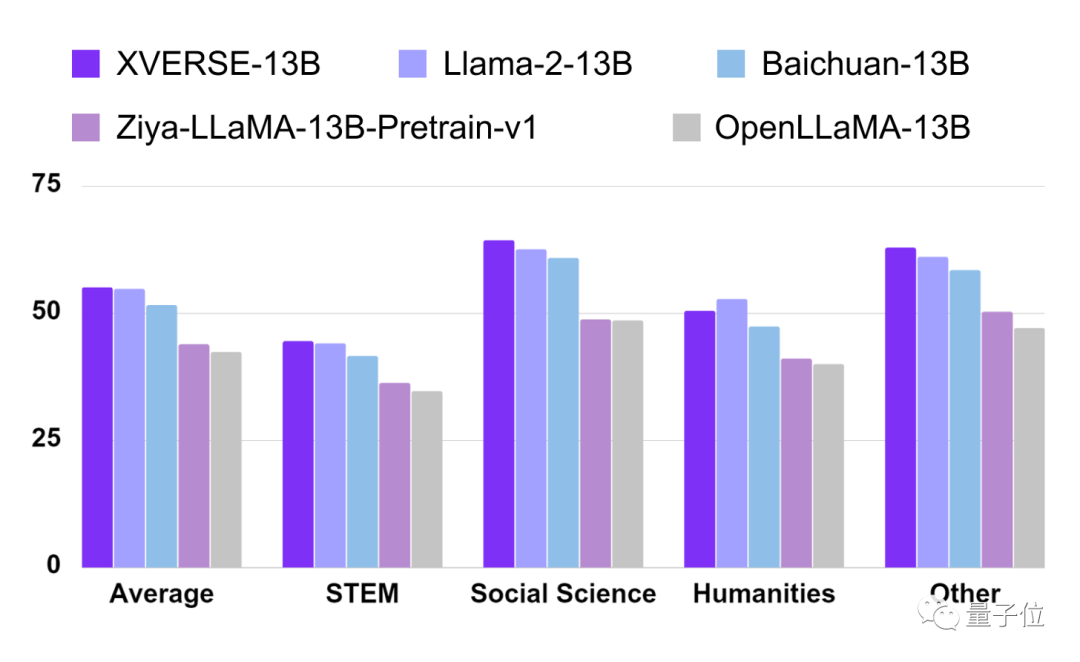Click the Average category axis label

tap(162, 593)
